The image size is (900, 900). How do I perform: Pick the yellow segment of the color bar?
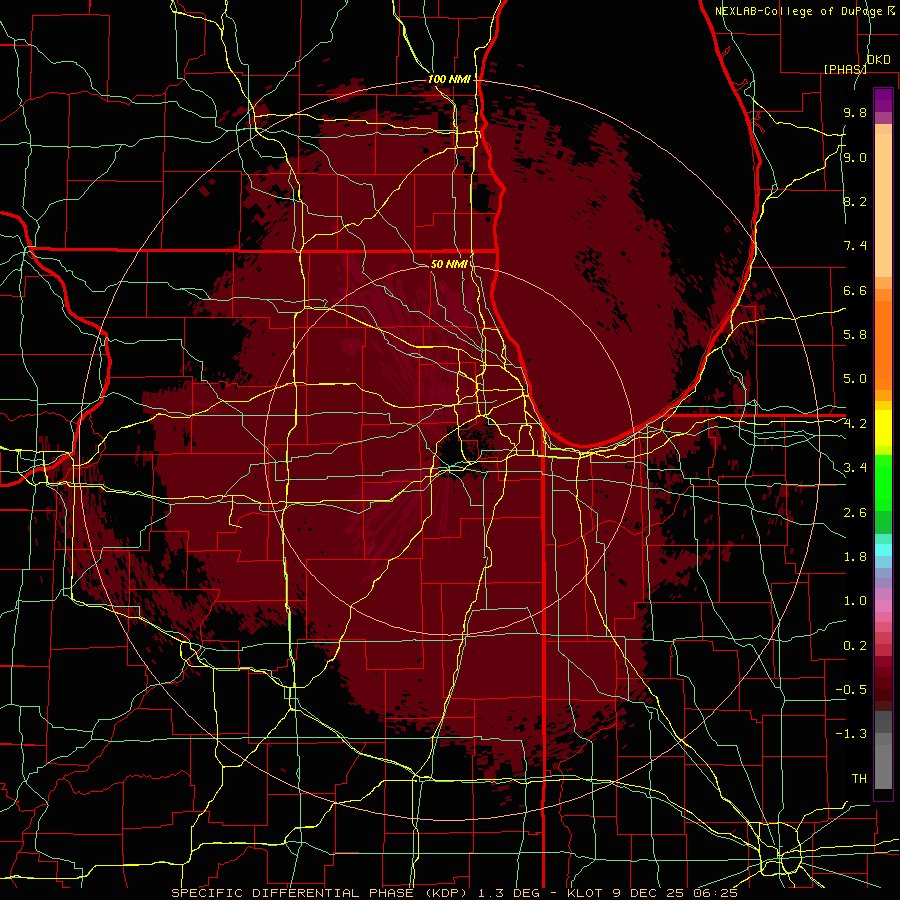[883, 428]
